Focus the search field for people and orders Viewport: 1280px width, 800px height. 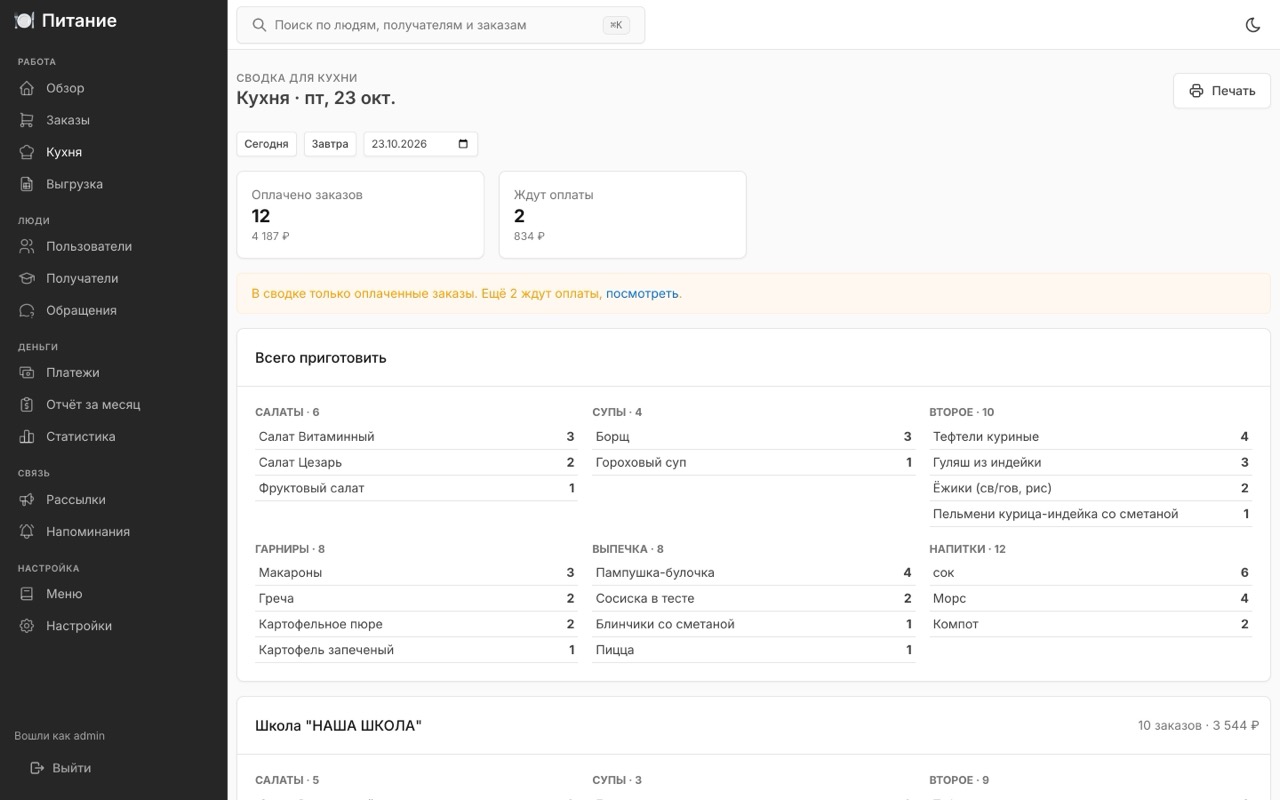[x=441, y=25]
